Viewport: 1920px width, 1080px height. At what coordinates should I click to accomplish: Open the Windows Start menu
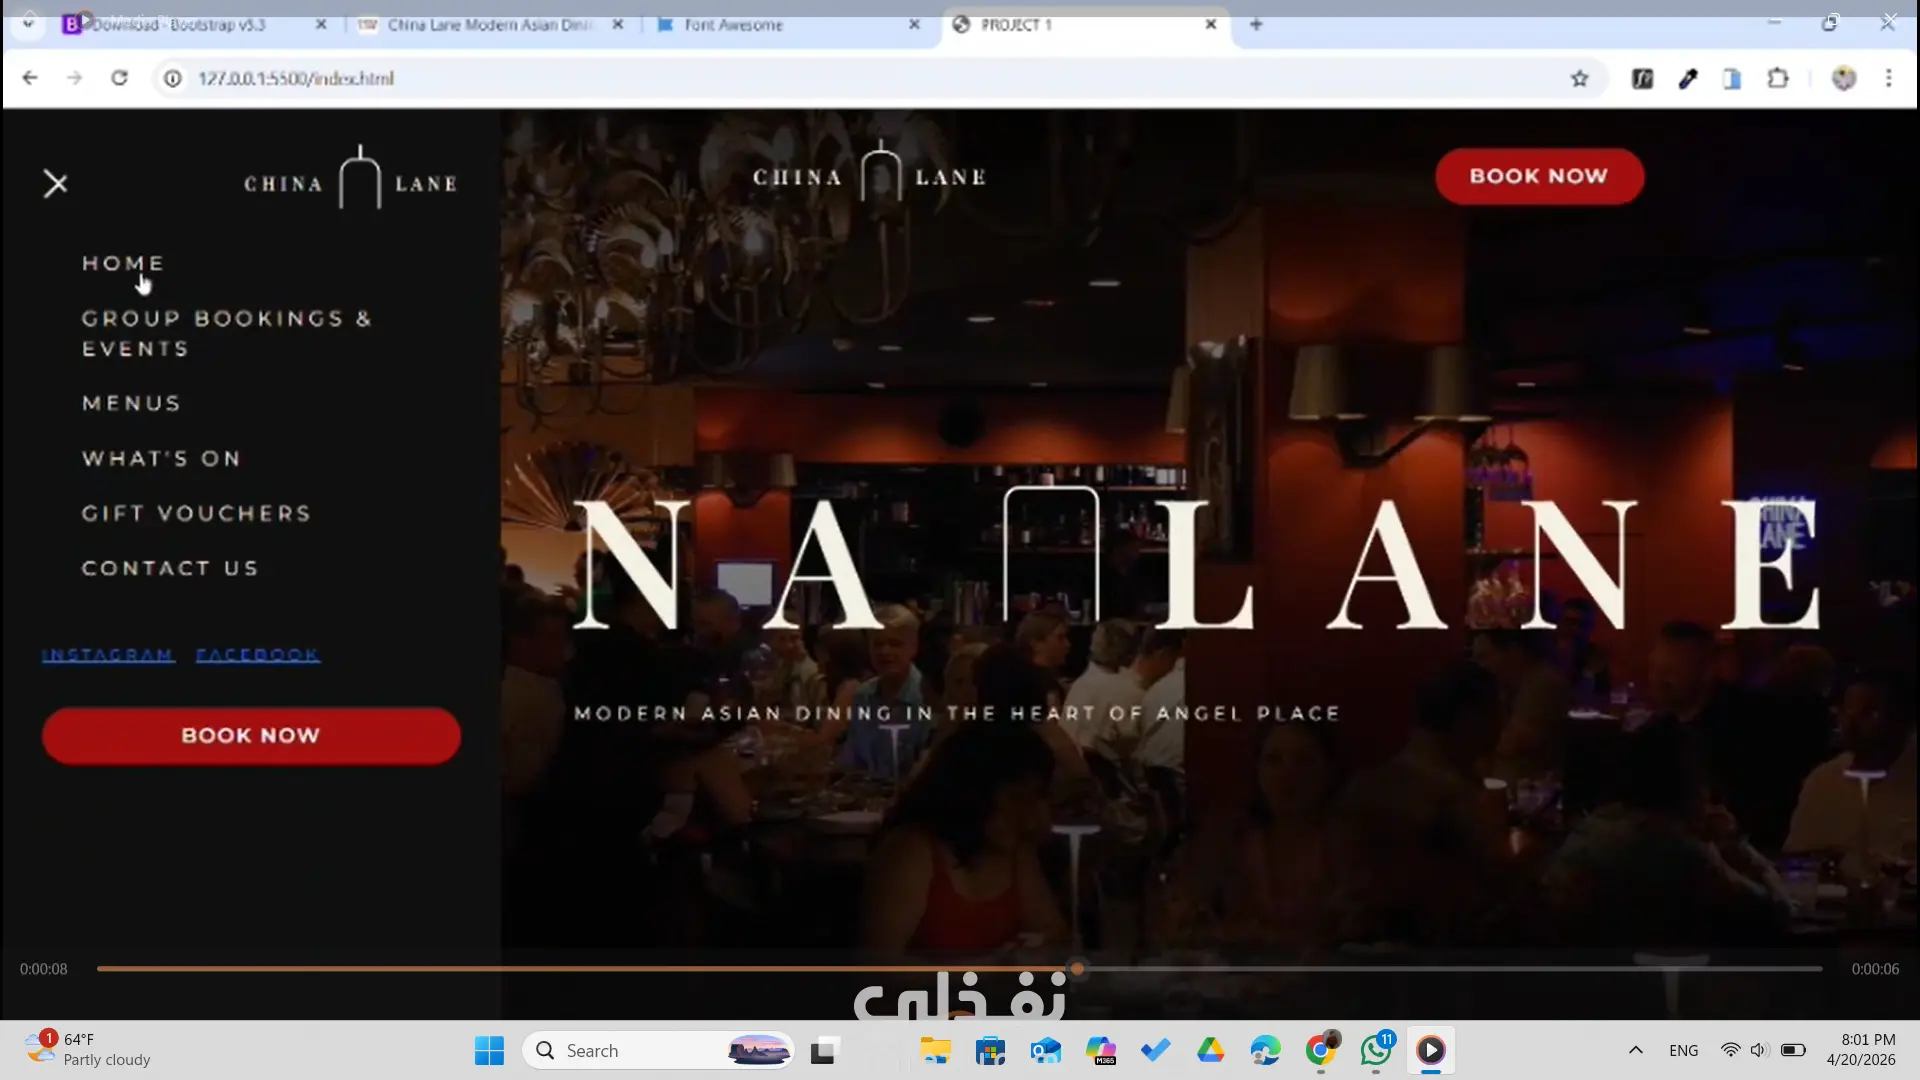(489, 1051)
